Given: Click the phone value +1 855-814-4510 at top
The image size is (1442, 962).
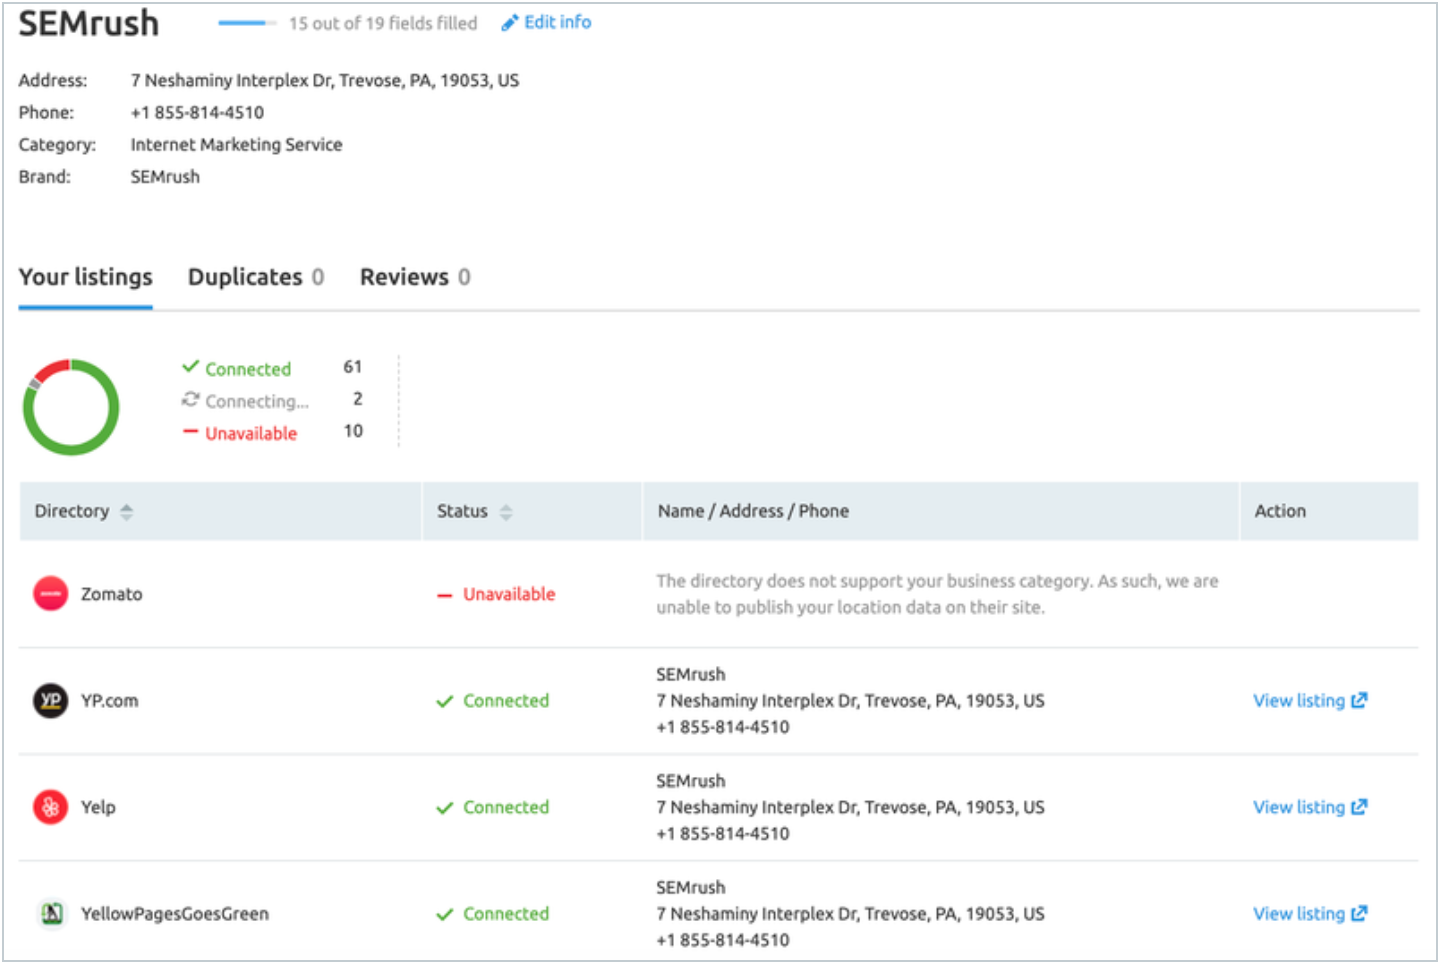Looking at the screenshot, I should tap(197, 112).
